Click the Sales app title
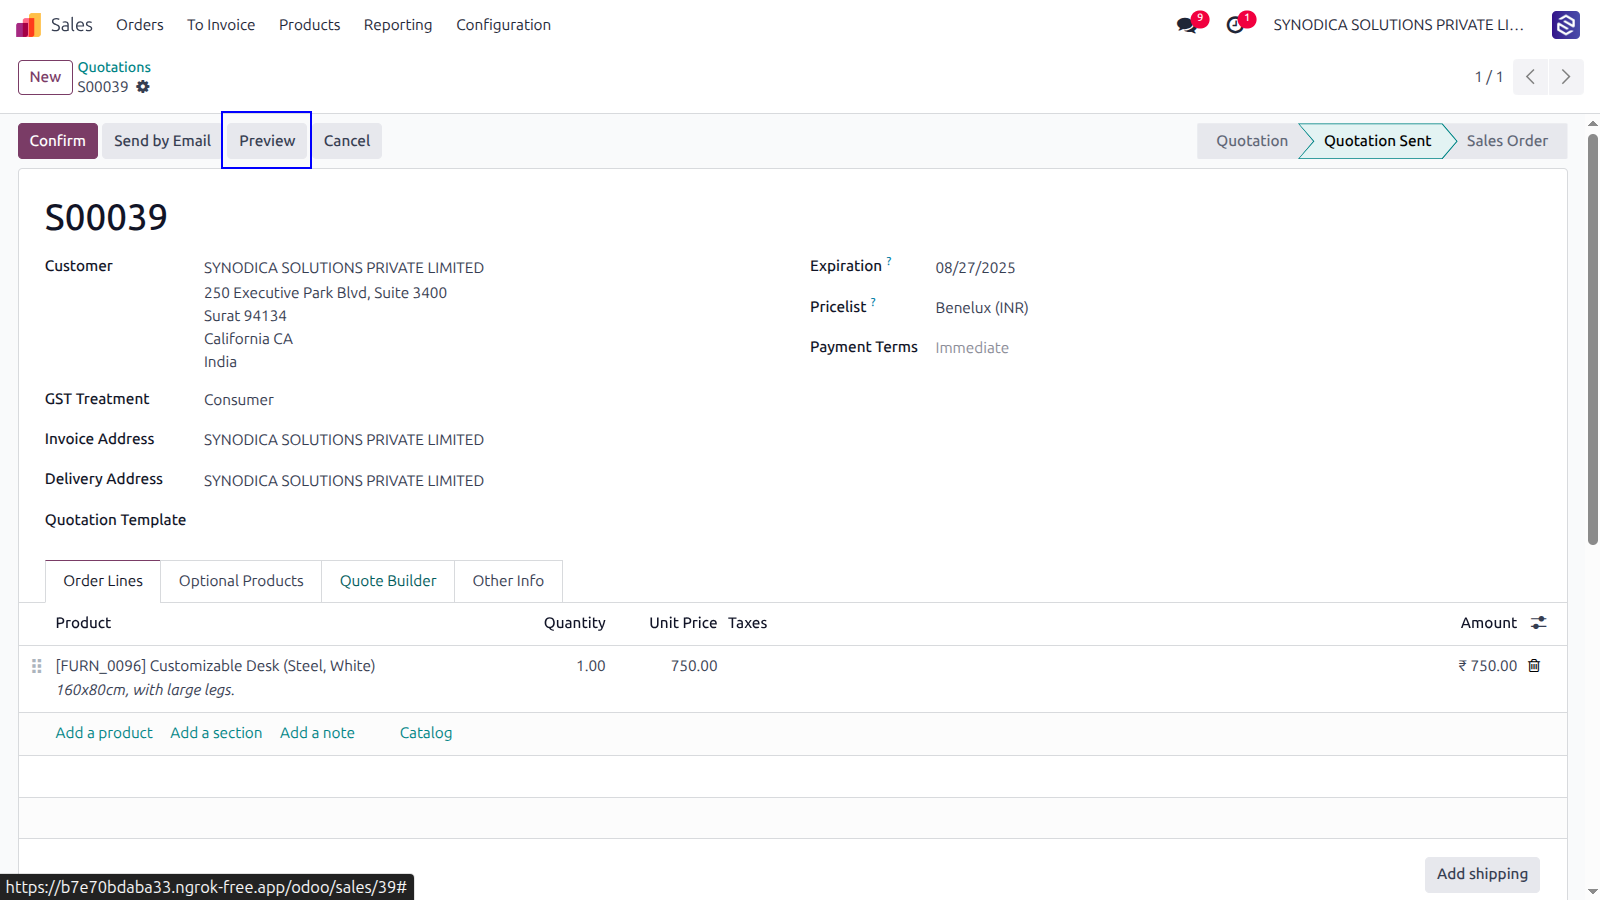 (x=72, y=25)
